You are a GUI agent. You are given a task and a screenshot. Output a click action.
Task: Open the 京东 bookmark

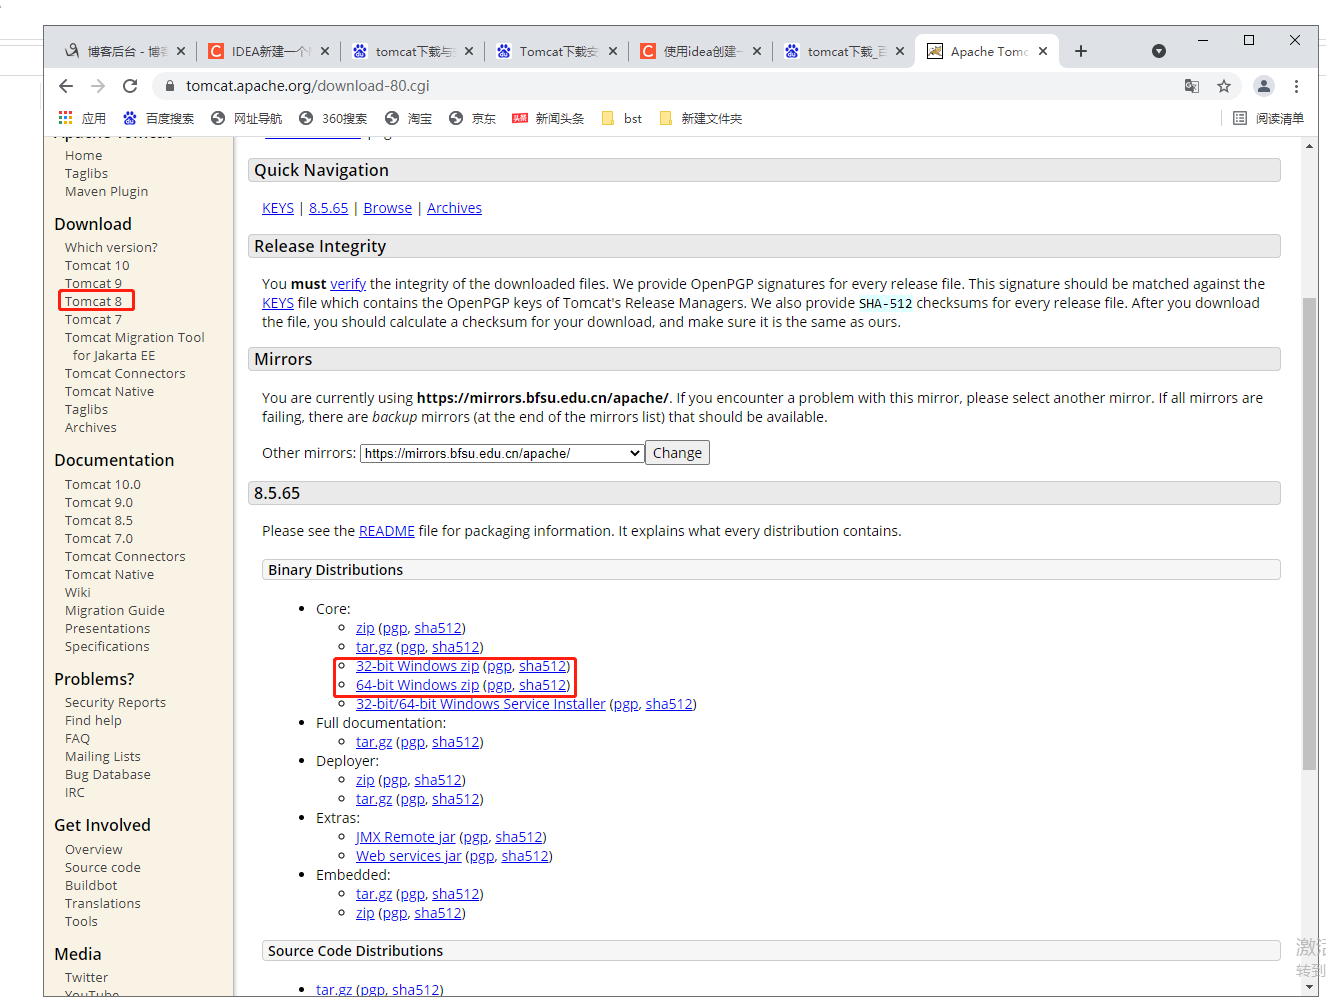472,118
